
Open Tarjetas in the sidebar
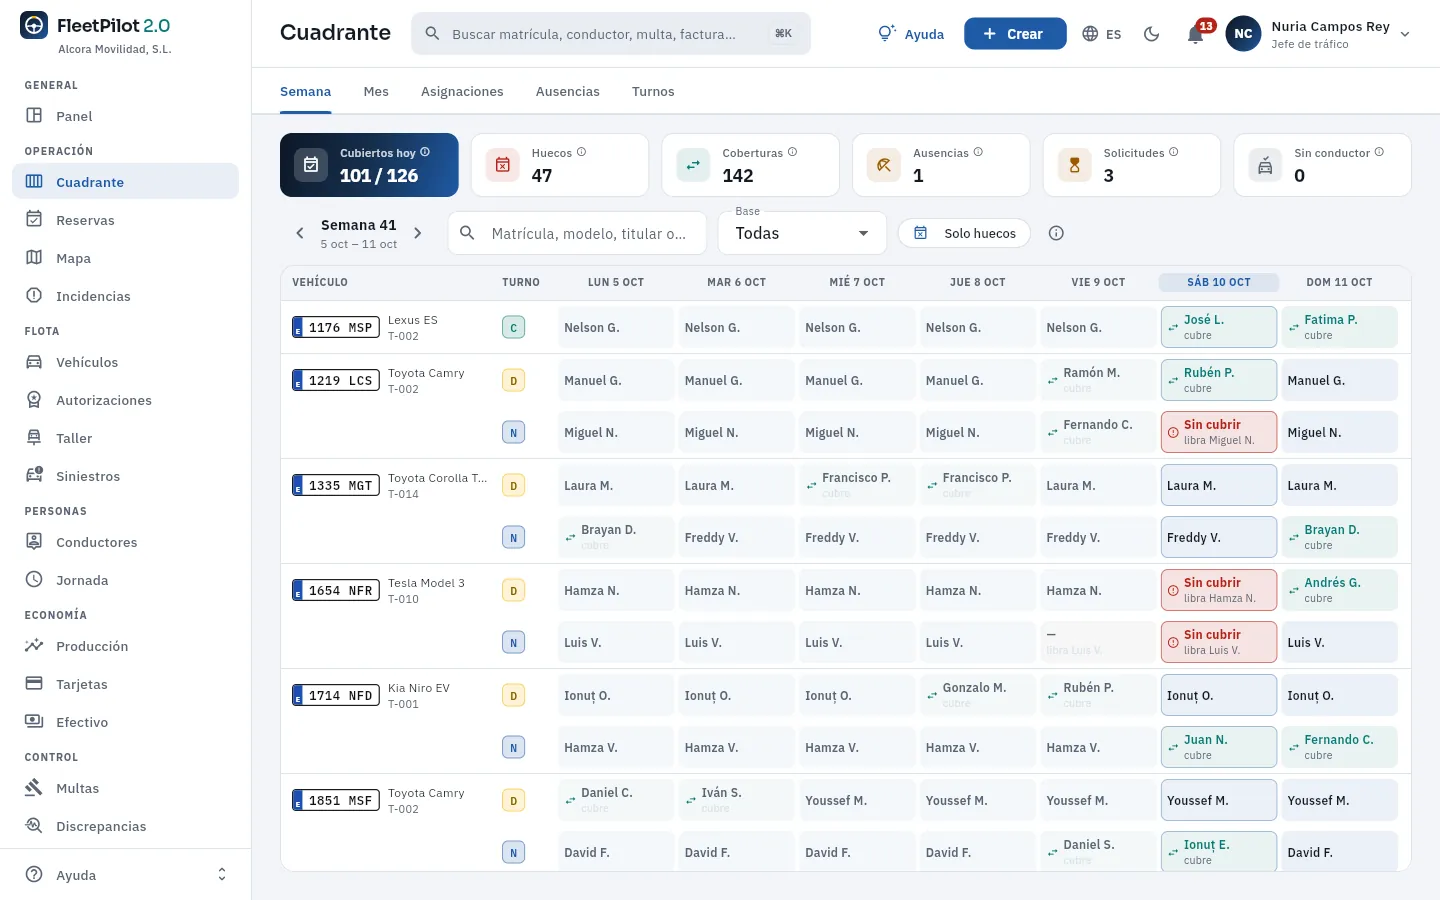click(x=125, y=684)
